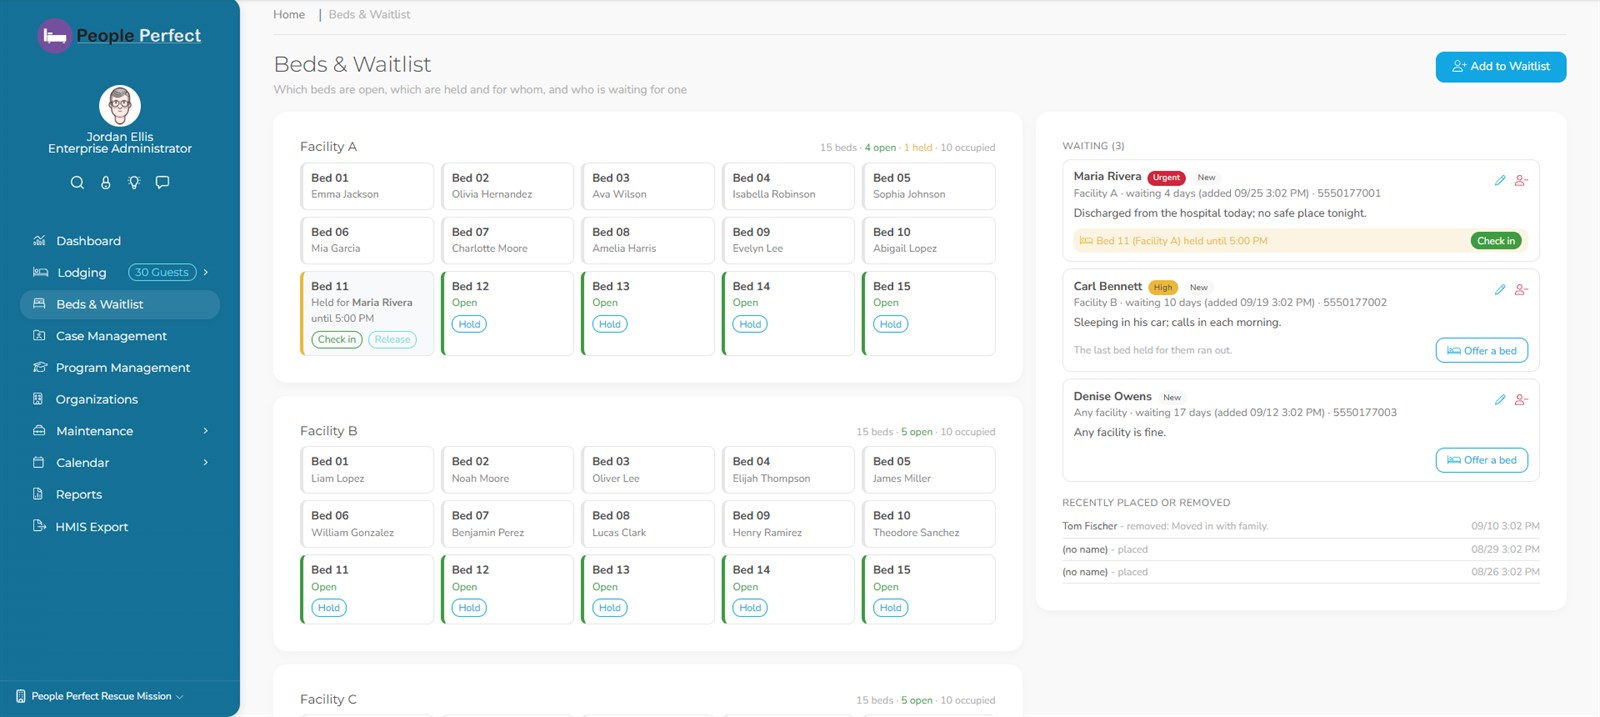Click the Jordan Ellis avatar picture
1600x717 pixels.
click(120, 106)
